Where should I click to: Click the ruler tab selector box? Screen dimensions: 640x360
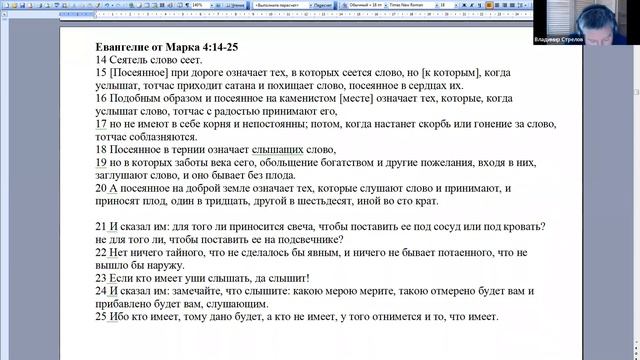click(x=4, y=14)
